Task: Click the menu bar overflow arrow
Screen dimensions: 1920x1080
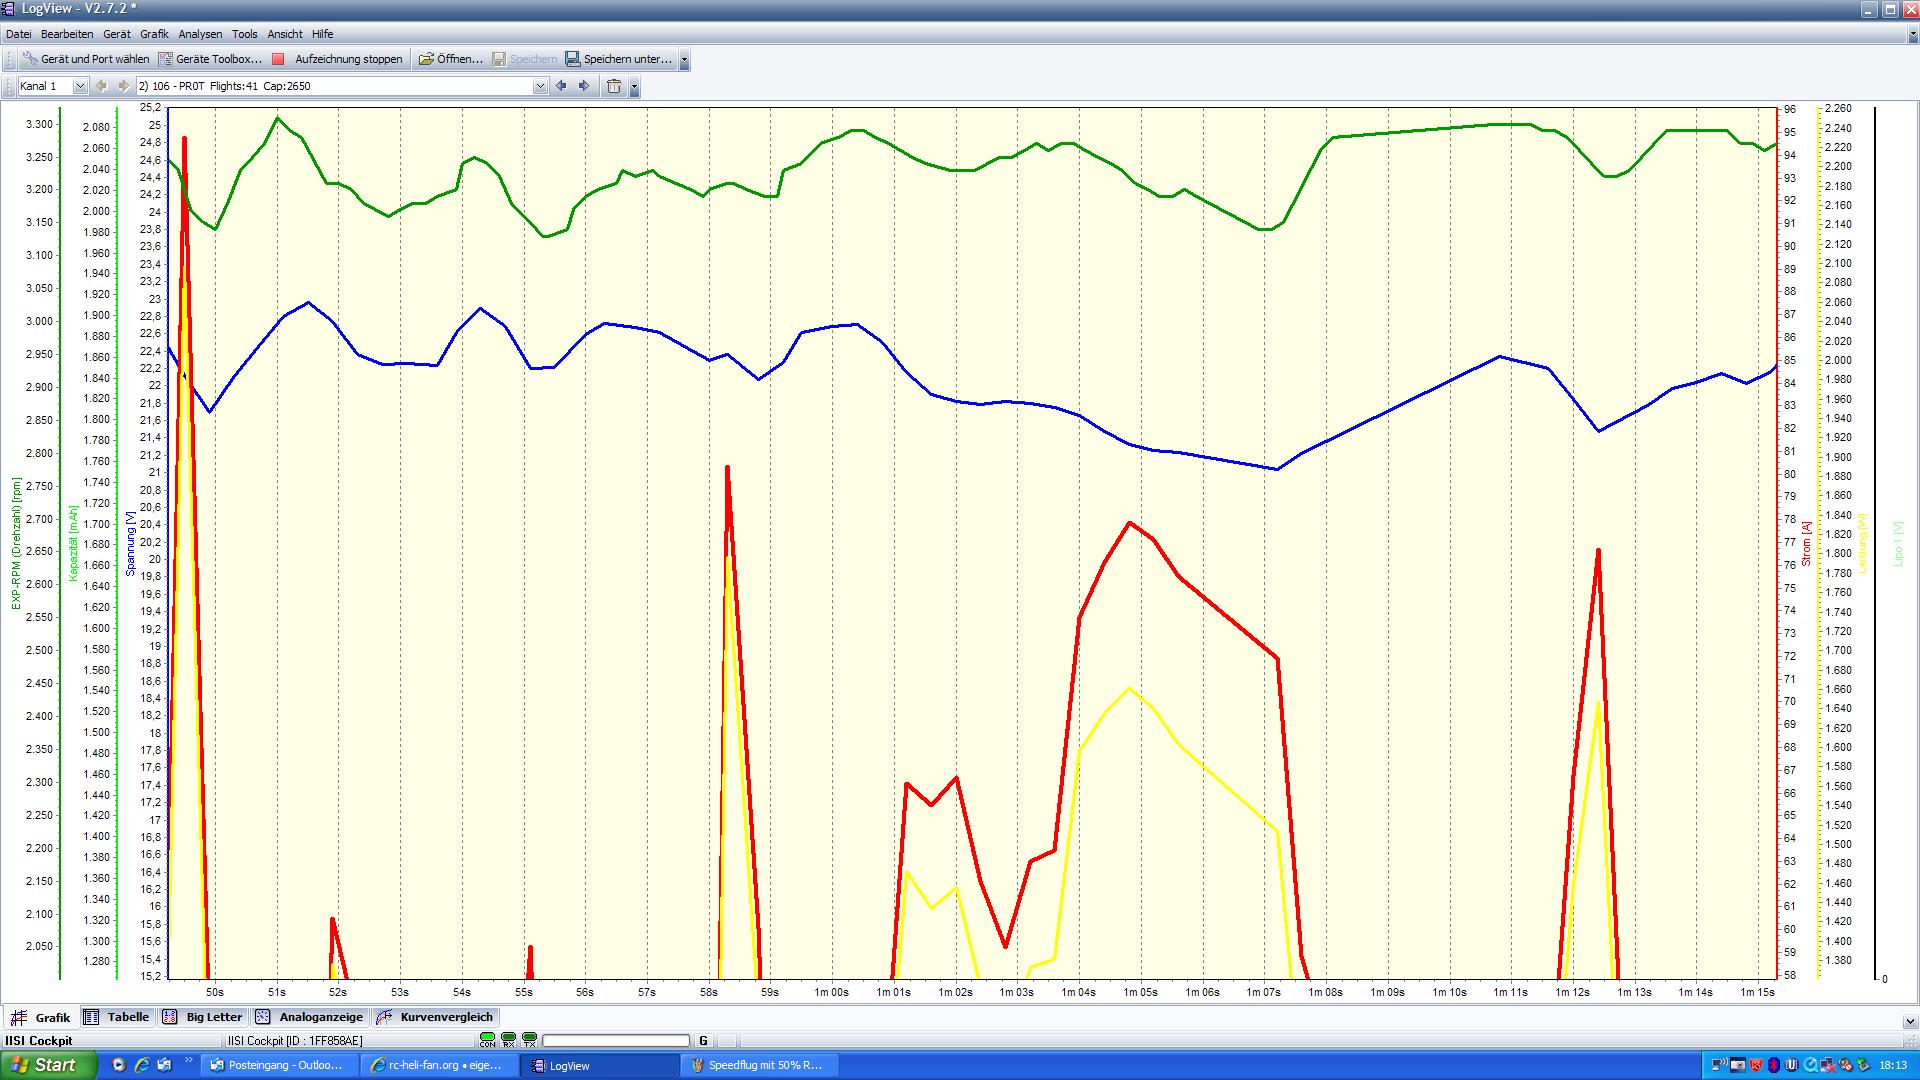Action: [1912, 35]
